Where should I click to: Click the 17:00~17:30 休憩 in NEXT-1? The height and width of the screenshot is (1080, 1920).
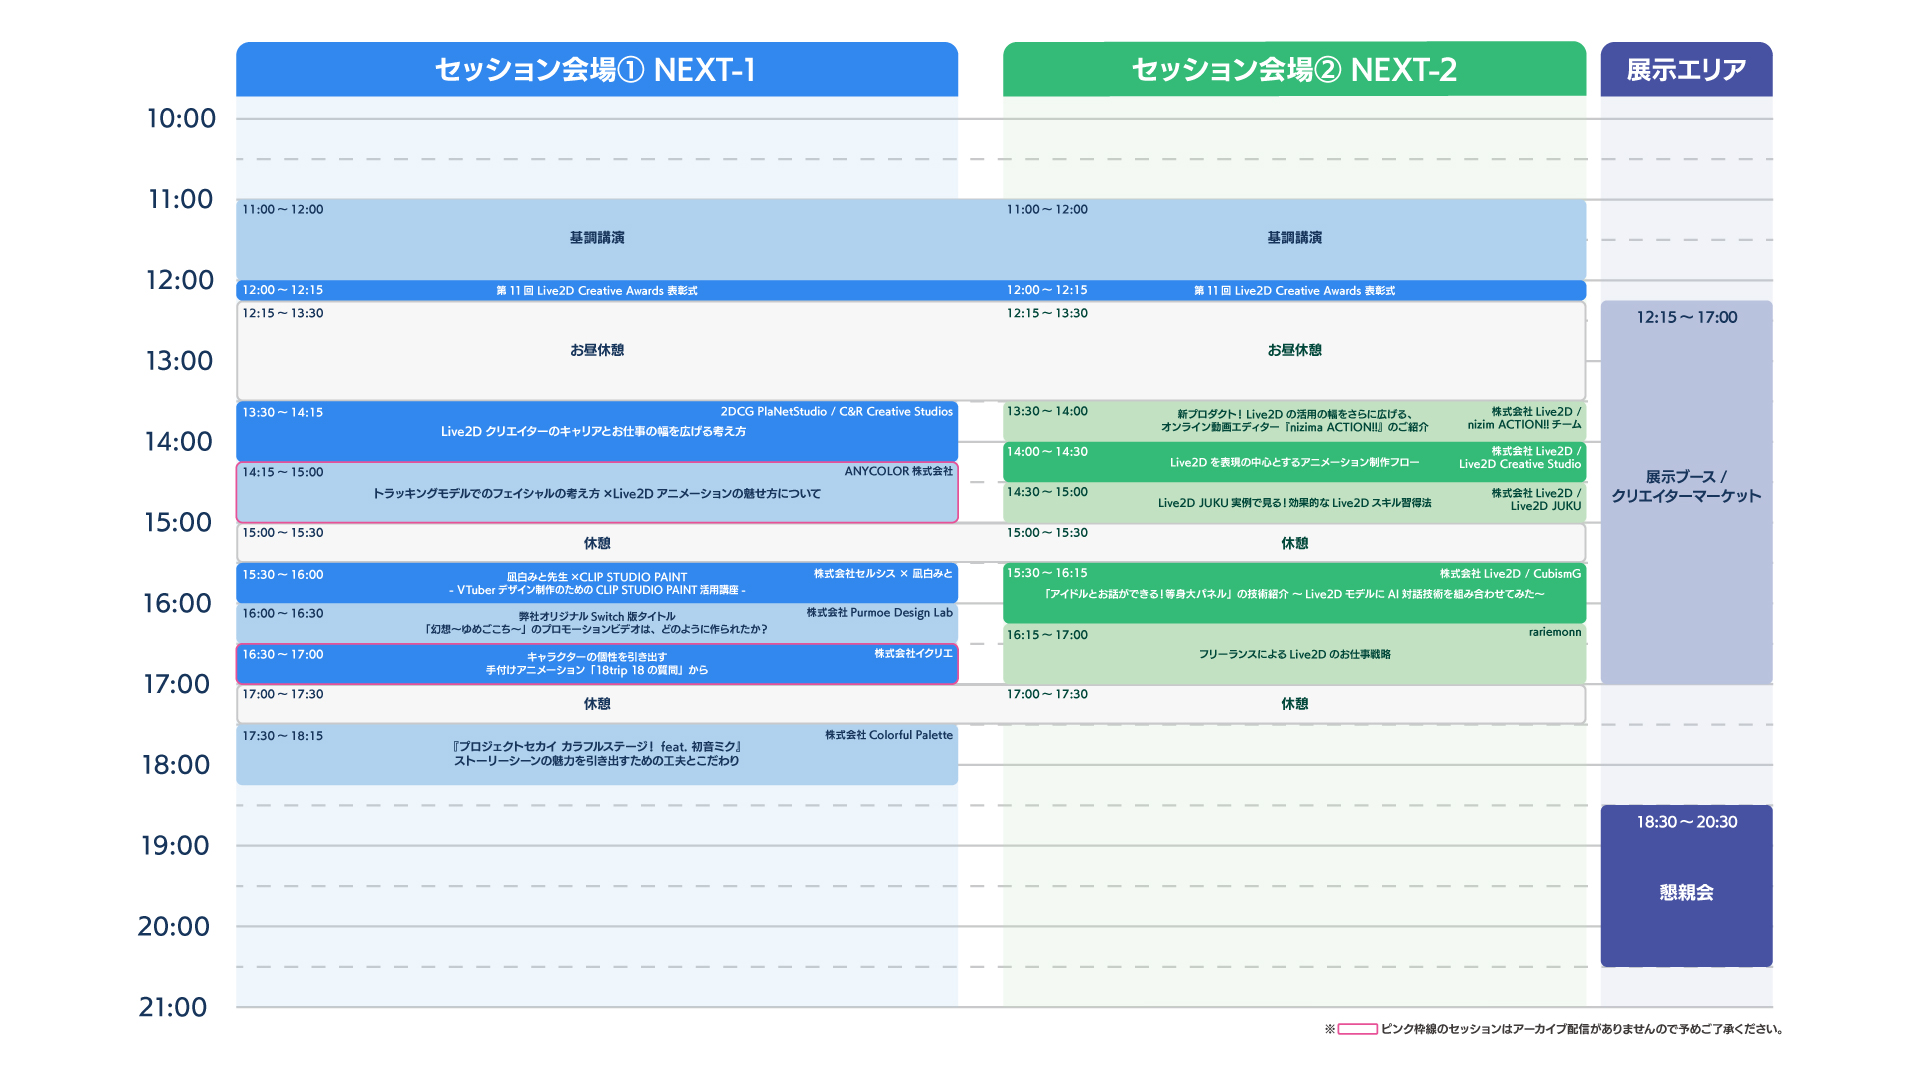597,704
